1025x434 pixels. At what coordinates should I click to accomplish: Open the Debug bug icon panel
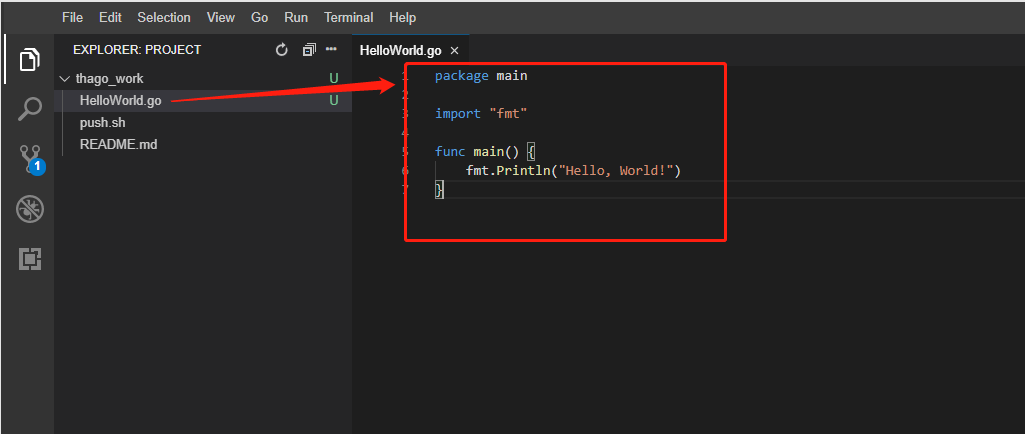pyautogui.click(x=29, y=210)
